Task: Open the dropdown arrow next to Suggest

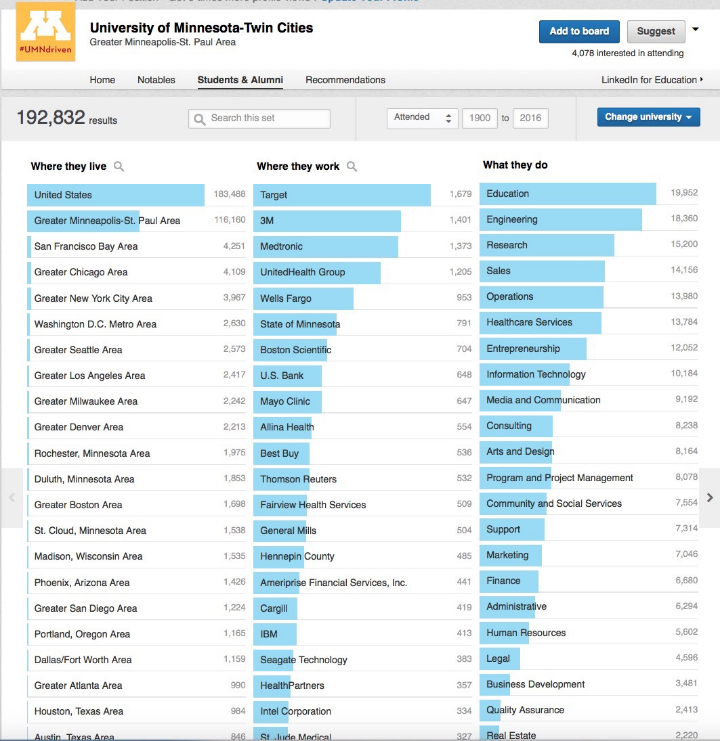Action: coord(695,29)
